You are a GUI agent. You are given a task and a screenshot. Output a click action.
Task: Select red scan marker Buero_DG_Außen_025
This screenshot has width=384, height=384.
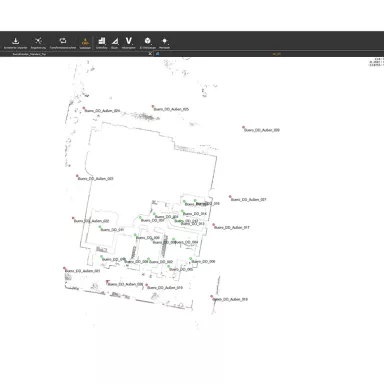click(x=153, y=107)
